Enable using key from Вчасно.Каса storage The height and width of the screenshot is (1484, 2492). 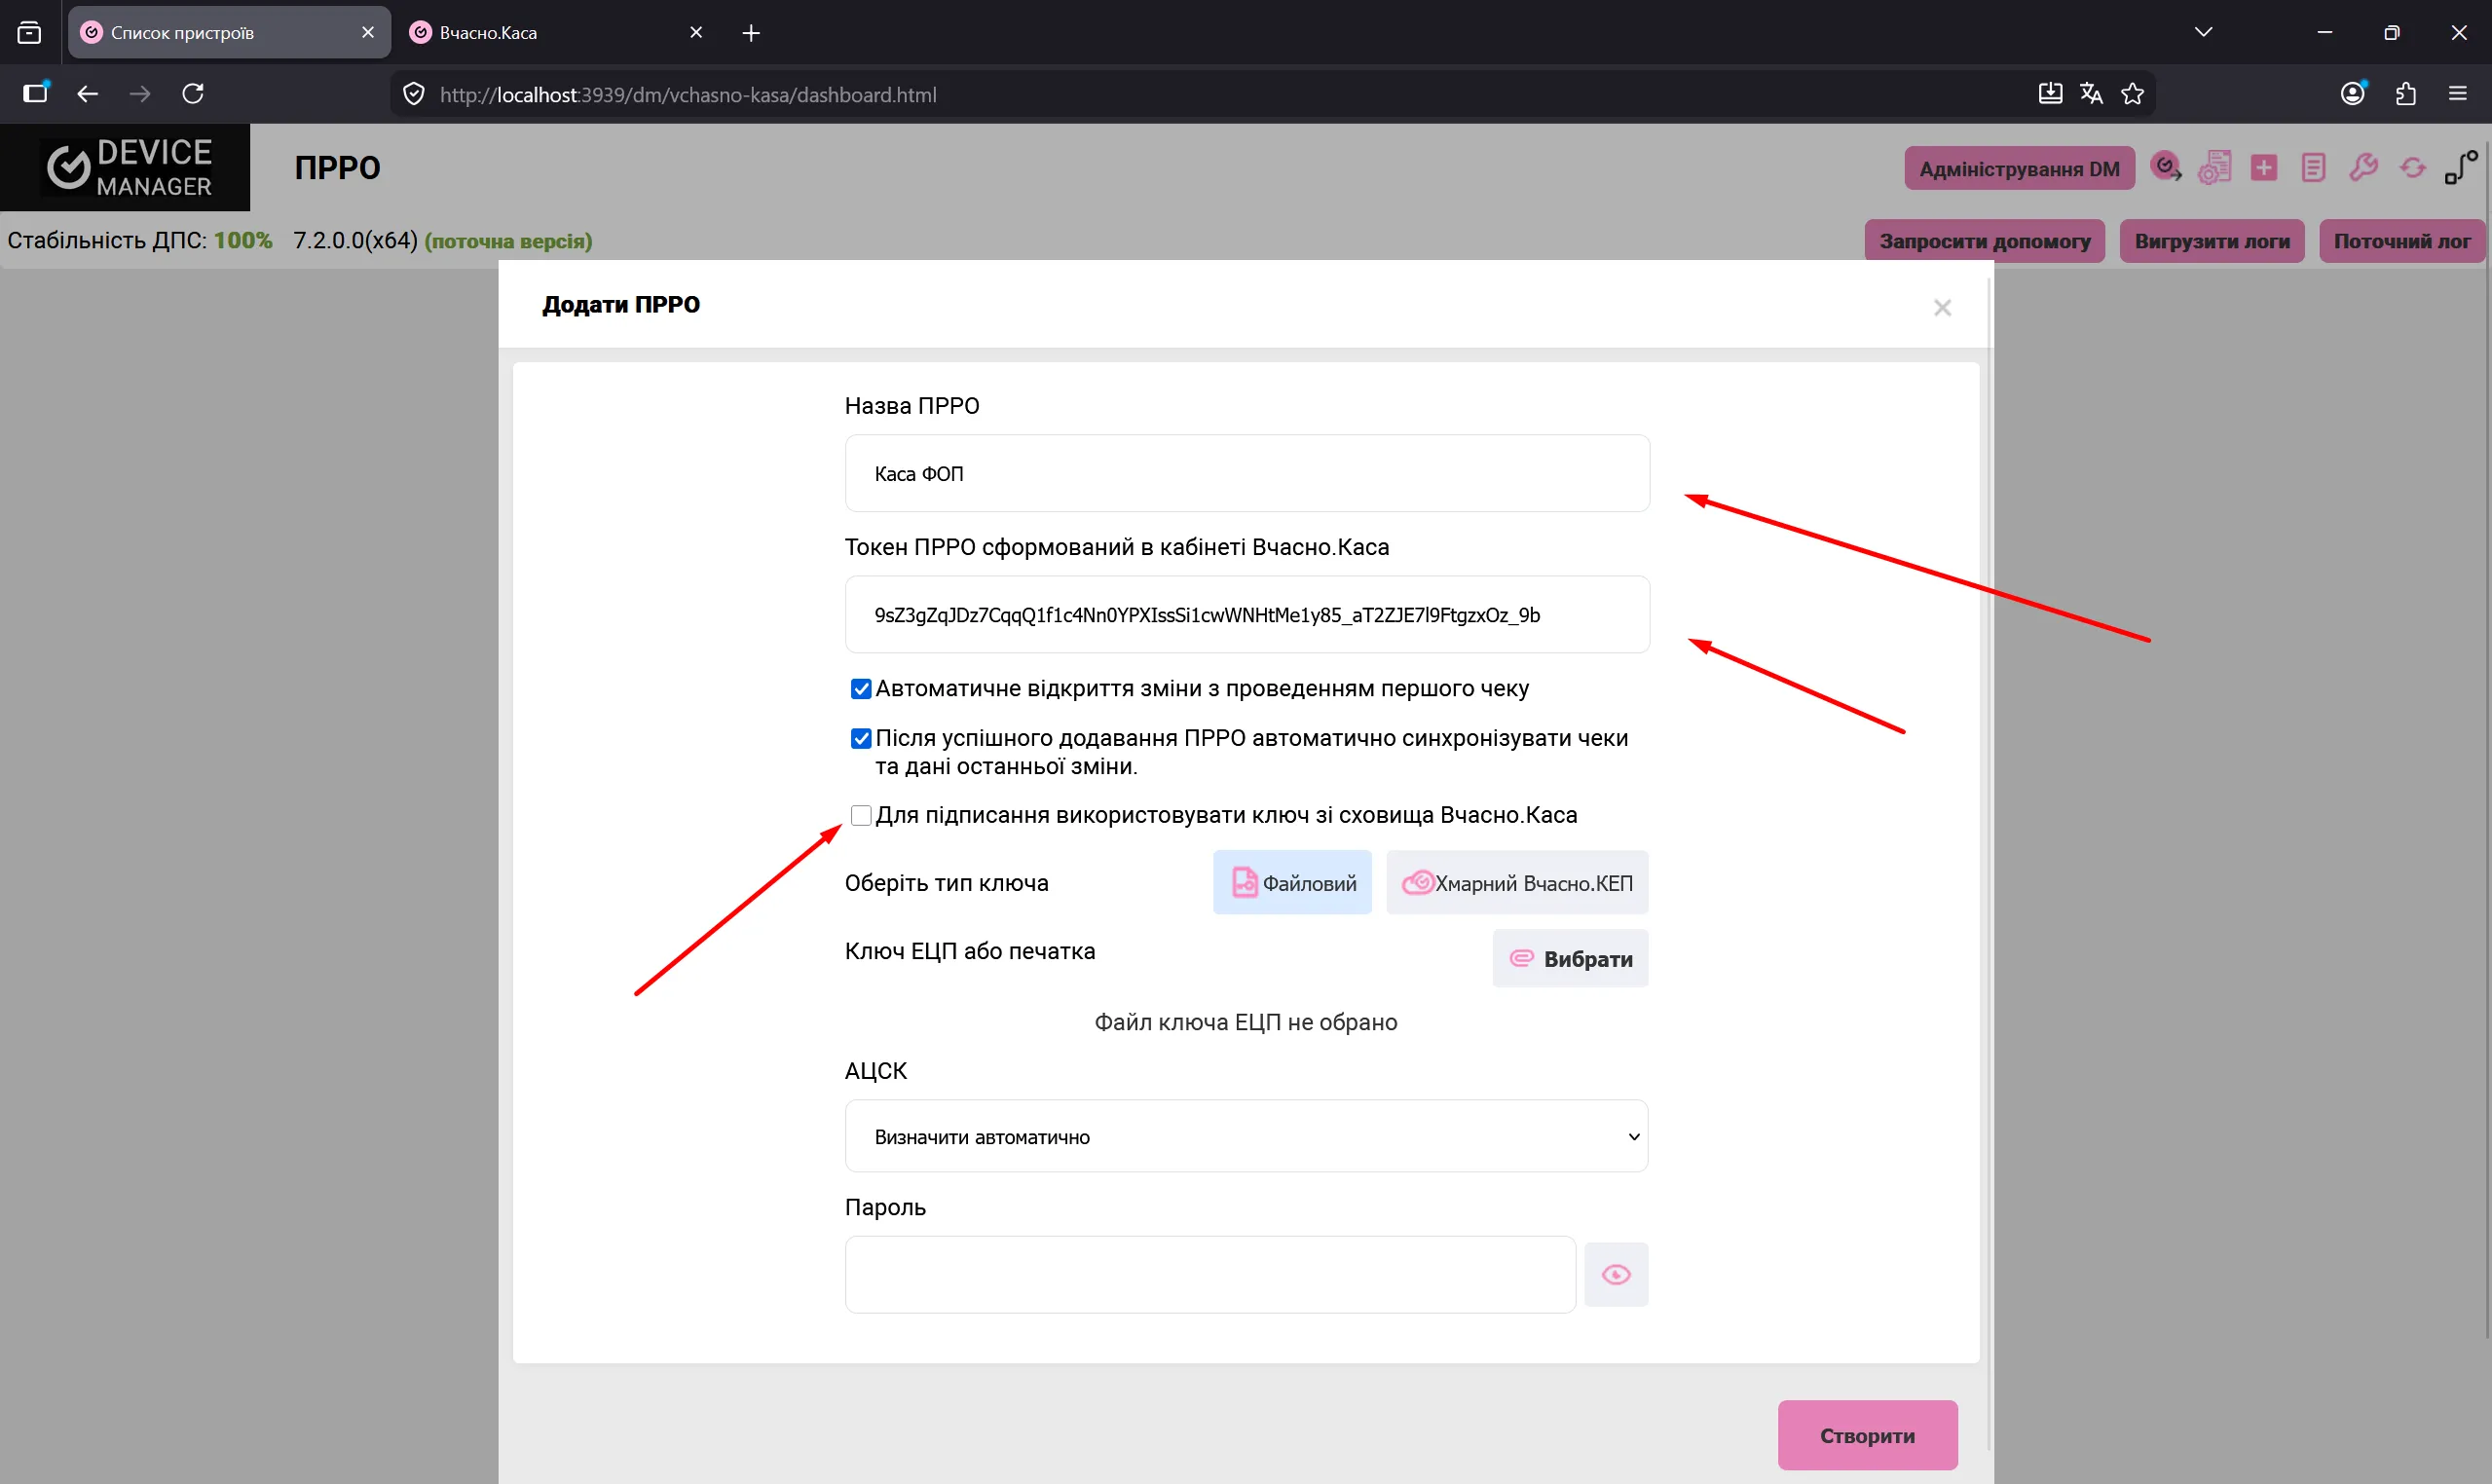[x=861, y=815]
